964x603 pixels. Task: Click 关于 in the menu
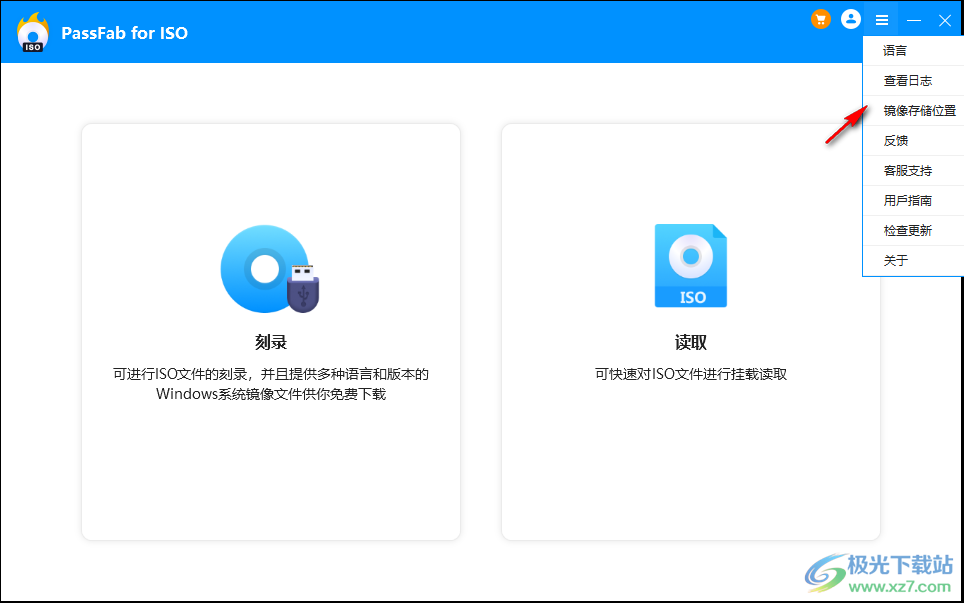[x=914, y=261]
